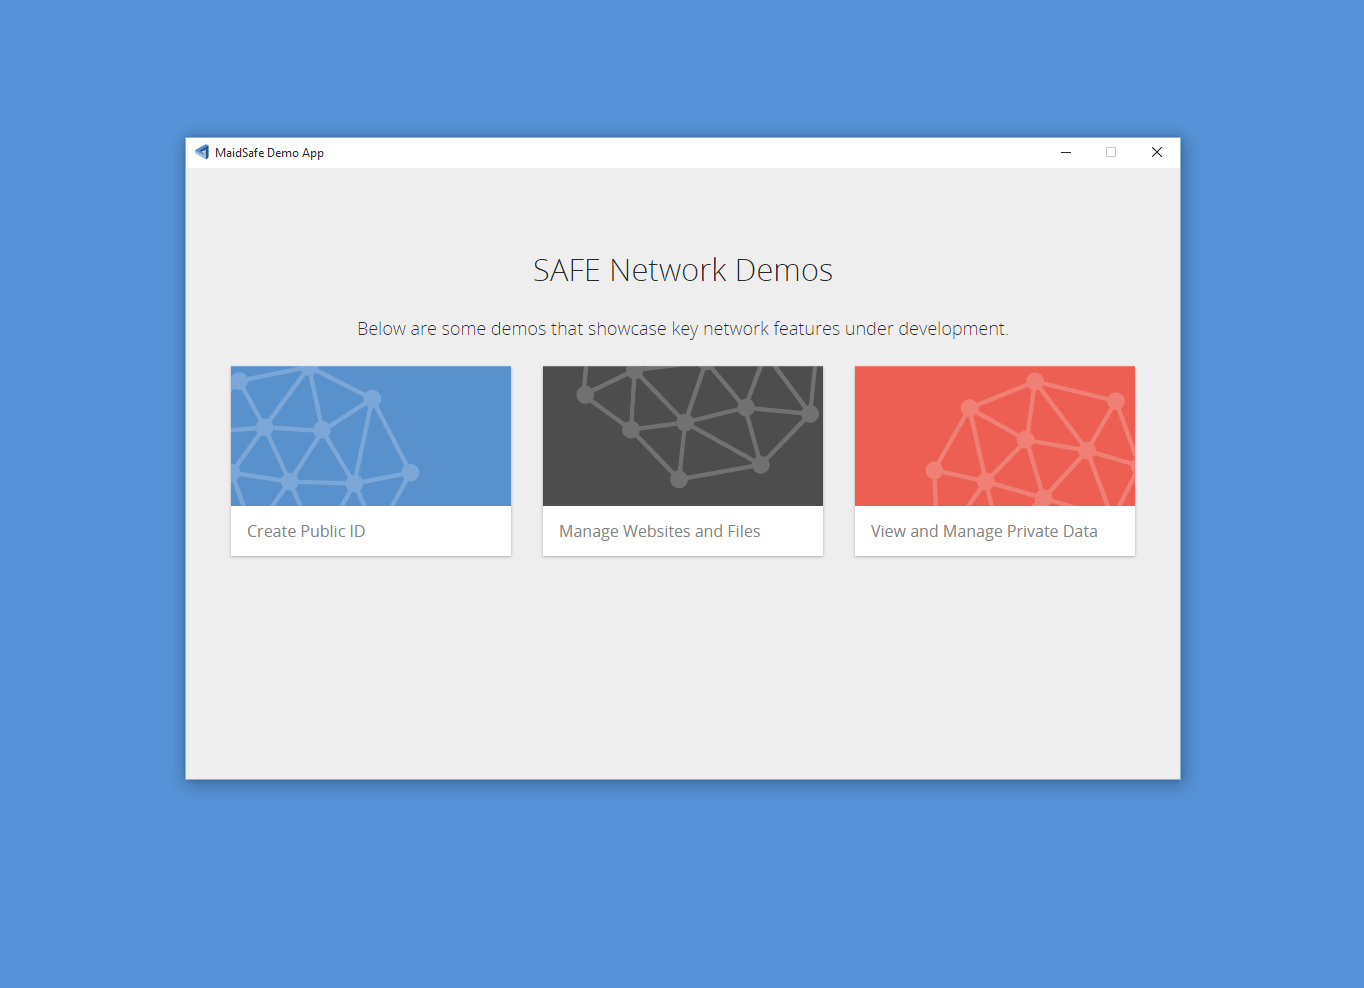Open the red View and Manage Private Data thumbnail
The width and height of the screenshot is (1364, 988).
(995, 436)
